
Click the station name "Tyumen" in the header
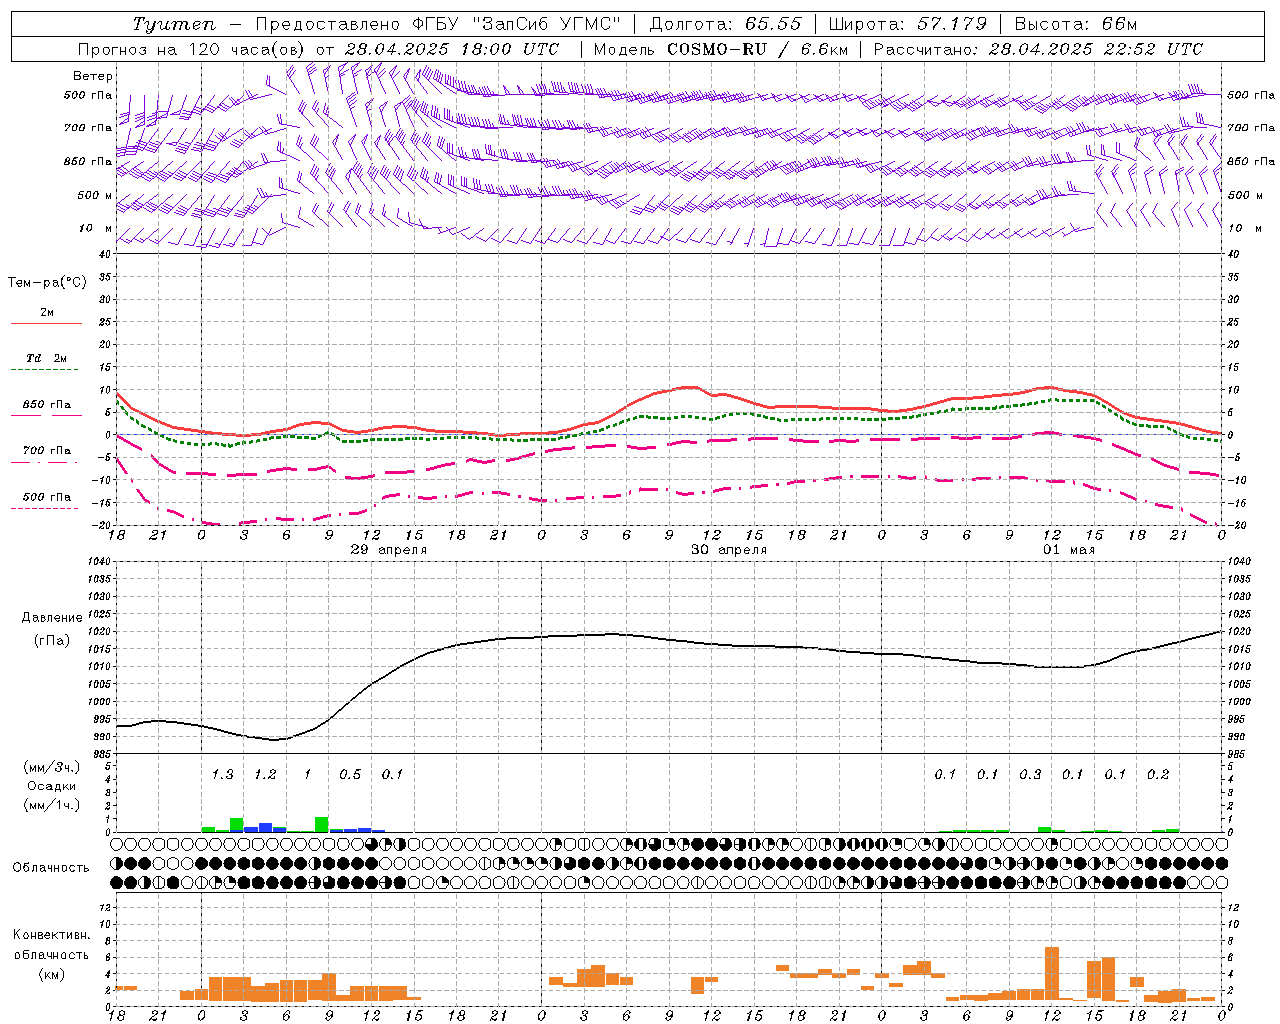click(x=173, y=24)
